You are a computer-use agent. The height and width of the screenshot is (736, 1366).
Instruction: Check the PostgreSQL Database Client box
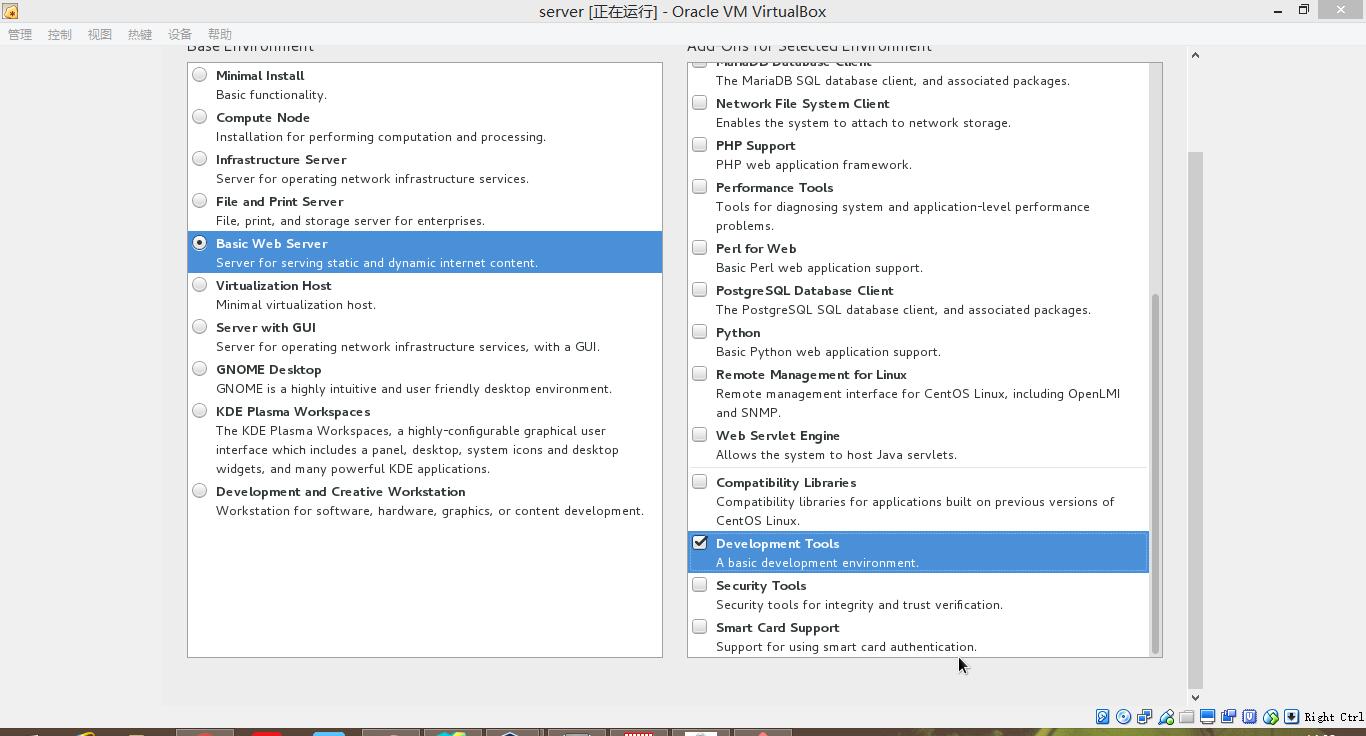700,289
